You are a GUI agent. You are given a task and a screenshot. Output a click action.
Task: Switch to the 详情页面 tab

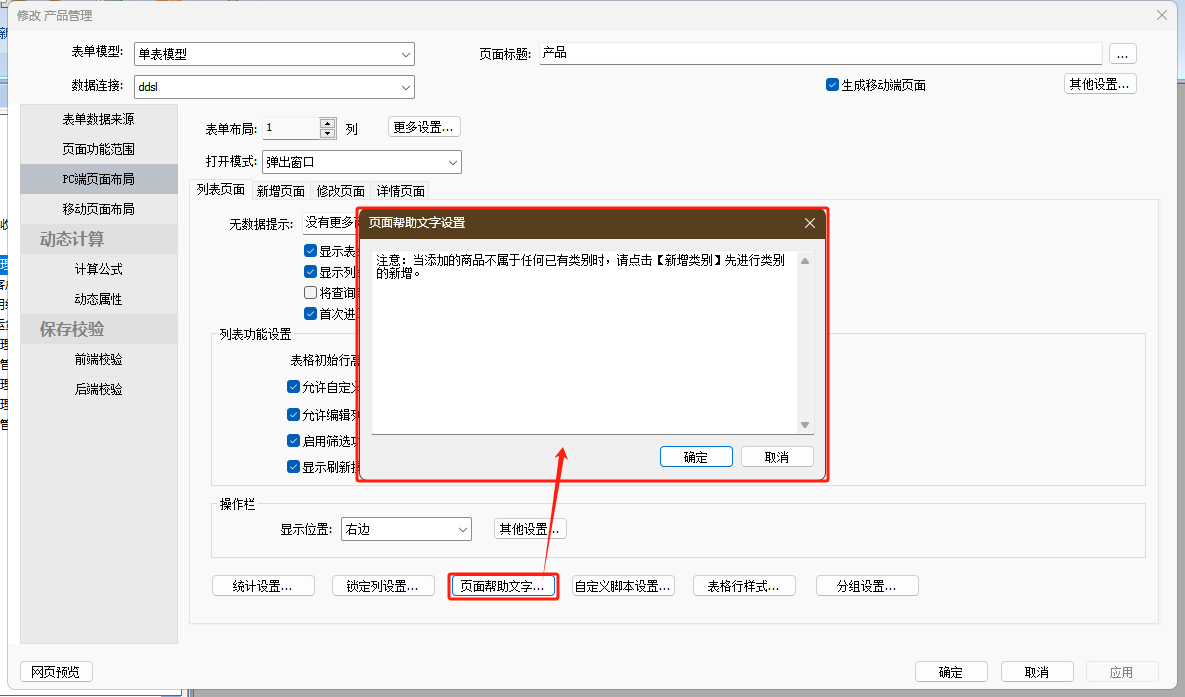click(400, 191)
